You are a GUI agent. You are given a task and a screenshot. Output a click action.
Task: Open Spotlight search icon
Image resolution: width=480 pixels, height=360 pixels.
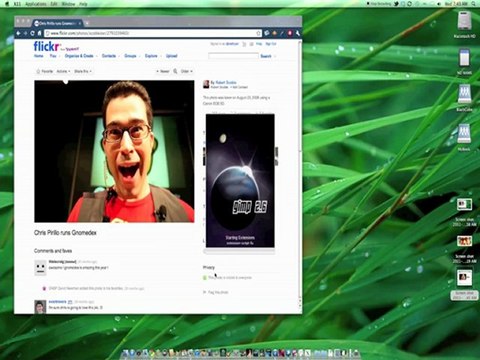[x=474, y=4]
